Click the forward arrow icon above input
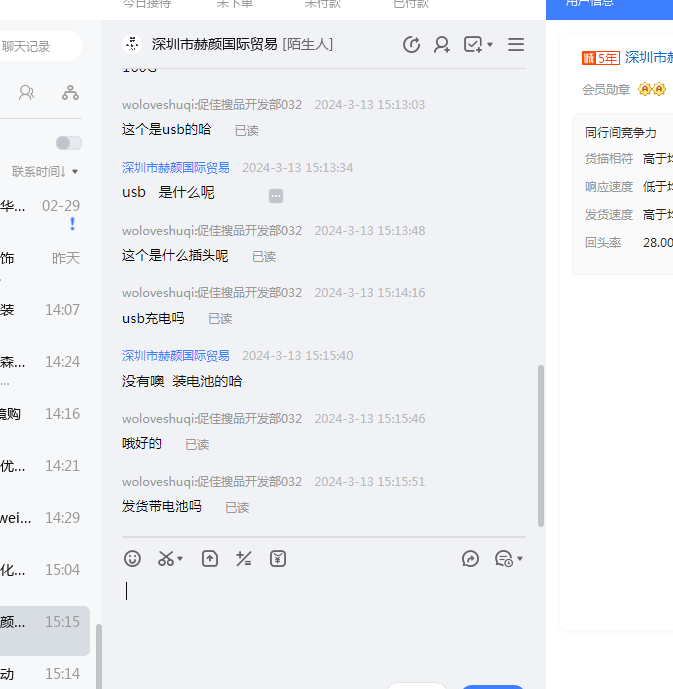Viewport: 673px width, 689px height. coord(470,559)
